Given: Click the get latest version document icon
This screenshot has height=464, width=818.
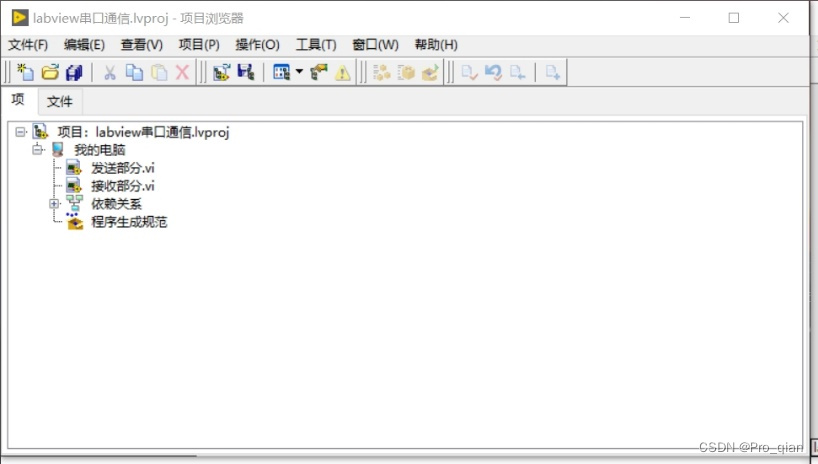Looking at the screenshot, I should [x=518, y=72].
